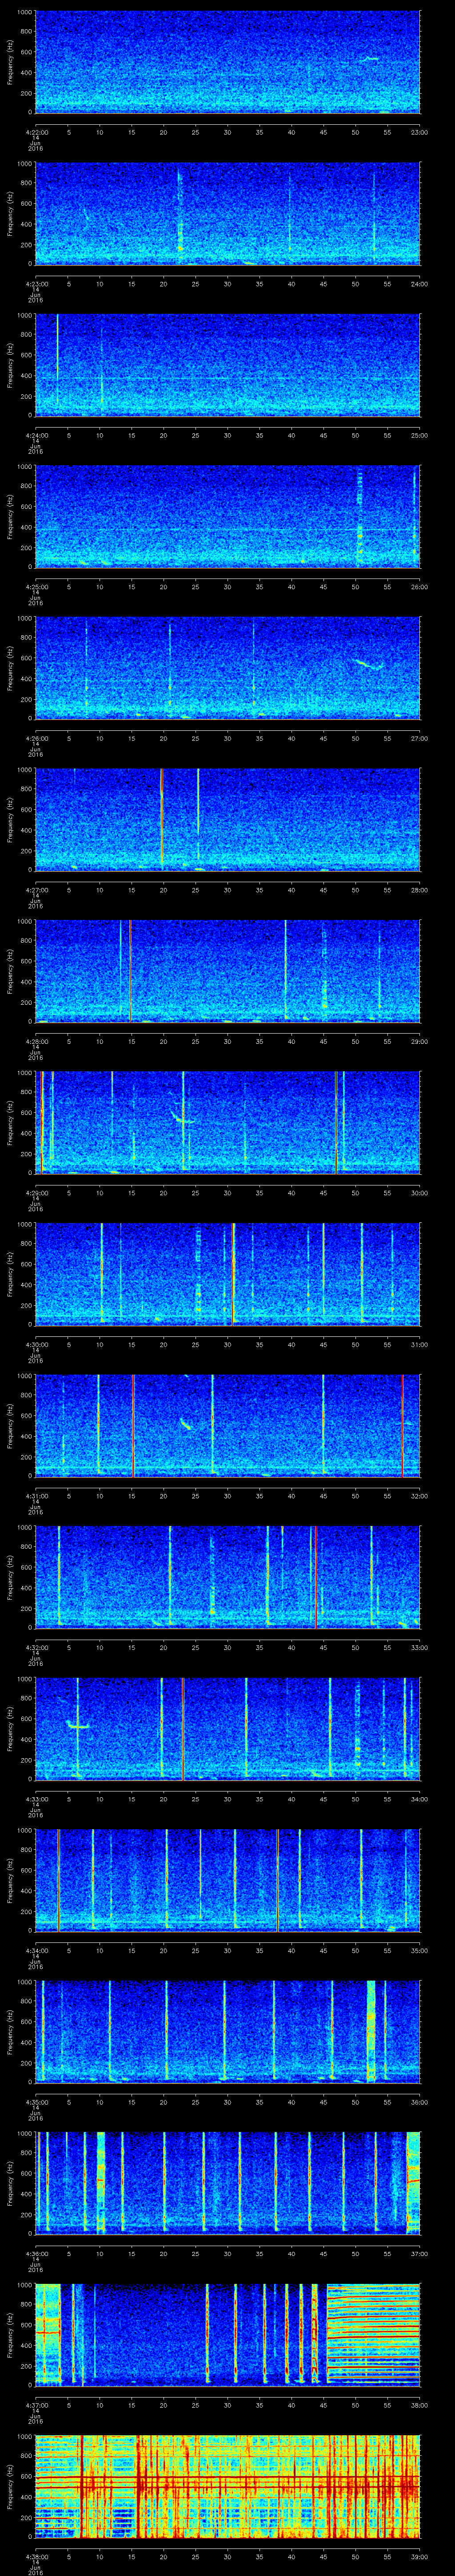Click the '26:00' end time label

tap(419, 586)
